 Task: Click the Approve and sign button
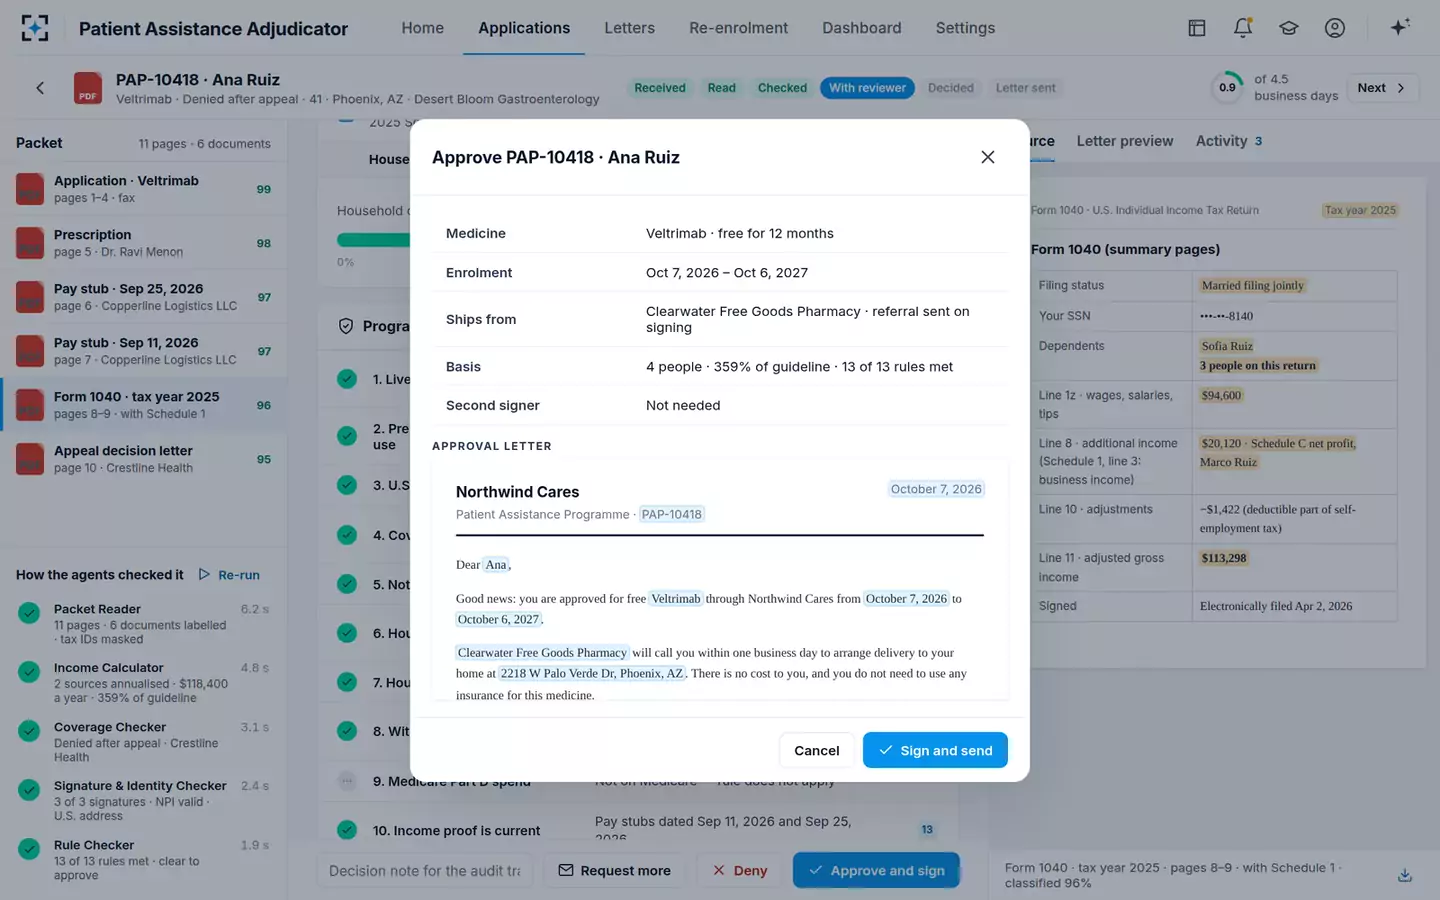tap(876, 870)
